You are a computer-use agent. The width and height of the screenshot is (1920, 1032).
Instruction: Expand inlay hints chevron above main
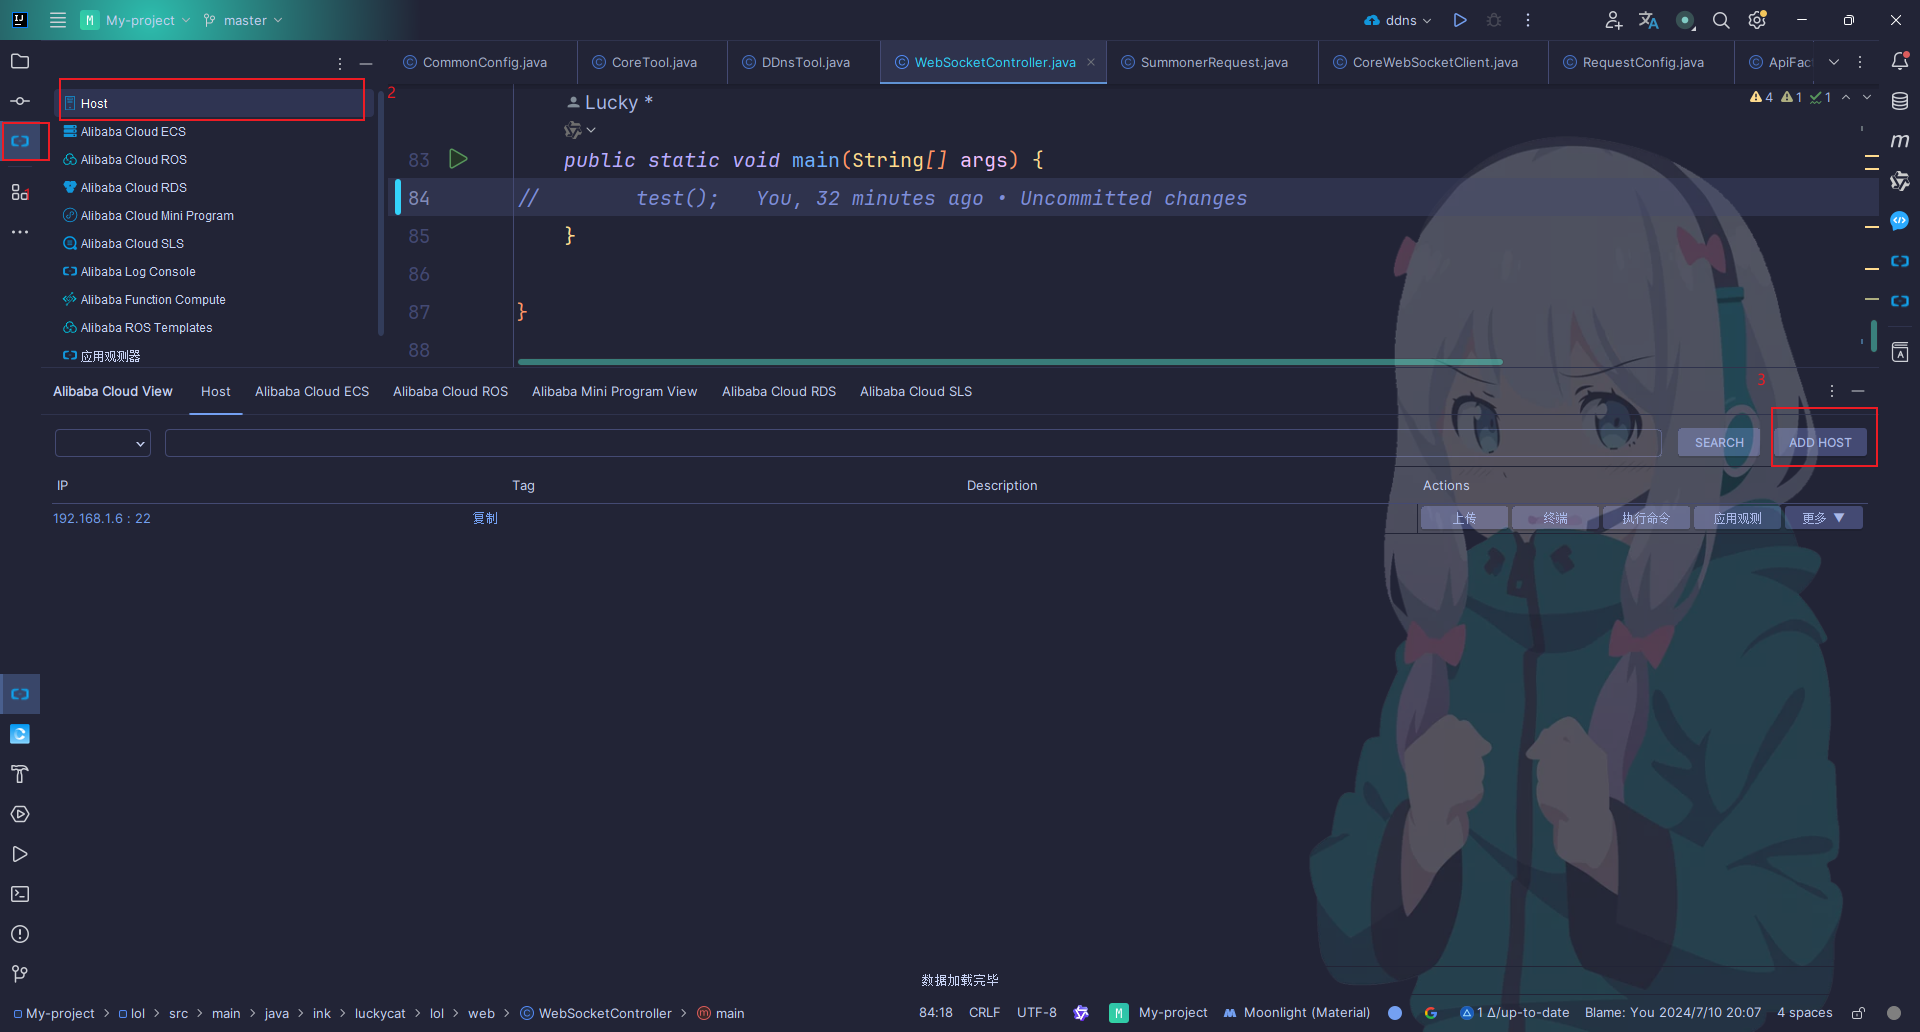(591, 130)
